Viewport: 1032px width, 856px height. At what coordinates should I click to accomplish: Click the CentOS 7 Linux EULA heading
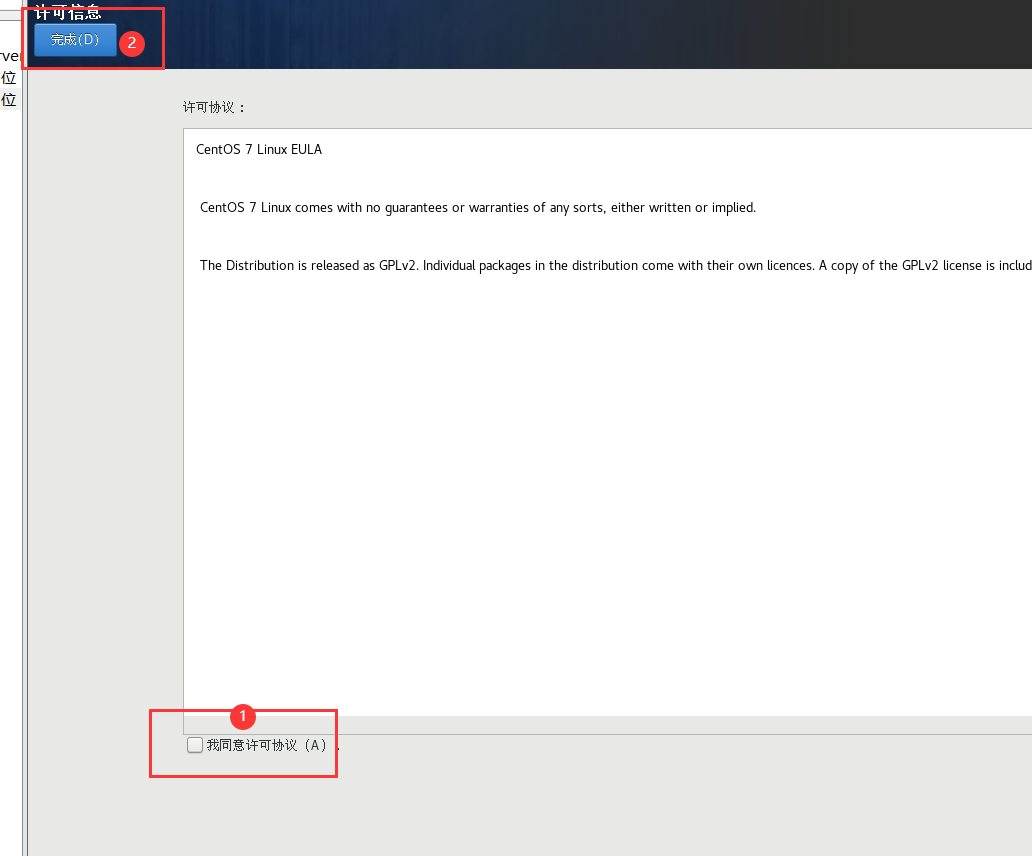pyautogui.click(x=259, y=149)
